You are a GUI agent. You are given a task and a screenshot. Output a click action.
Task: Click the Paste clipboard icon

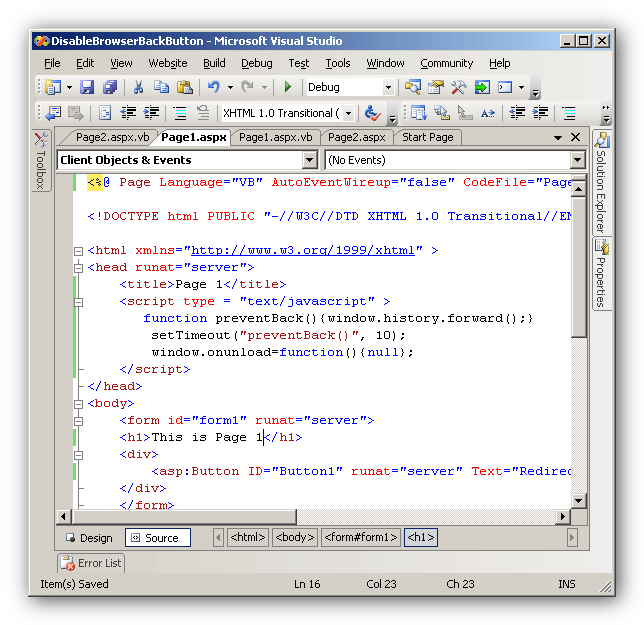[x=184, y=88]
